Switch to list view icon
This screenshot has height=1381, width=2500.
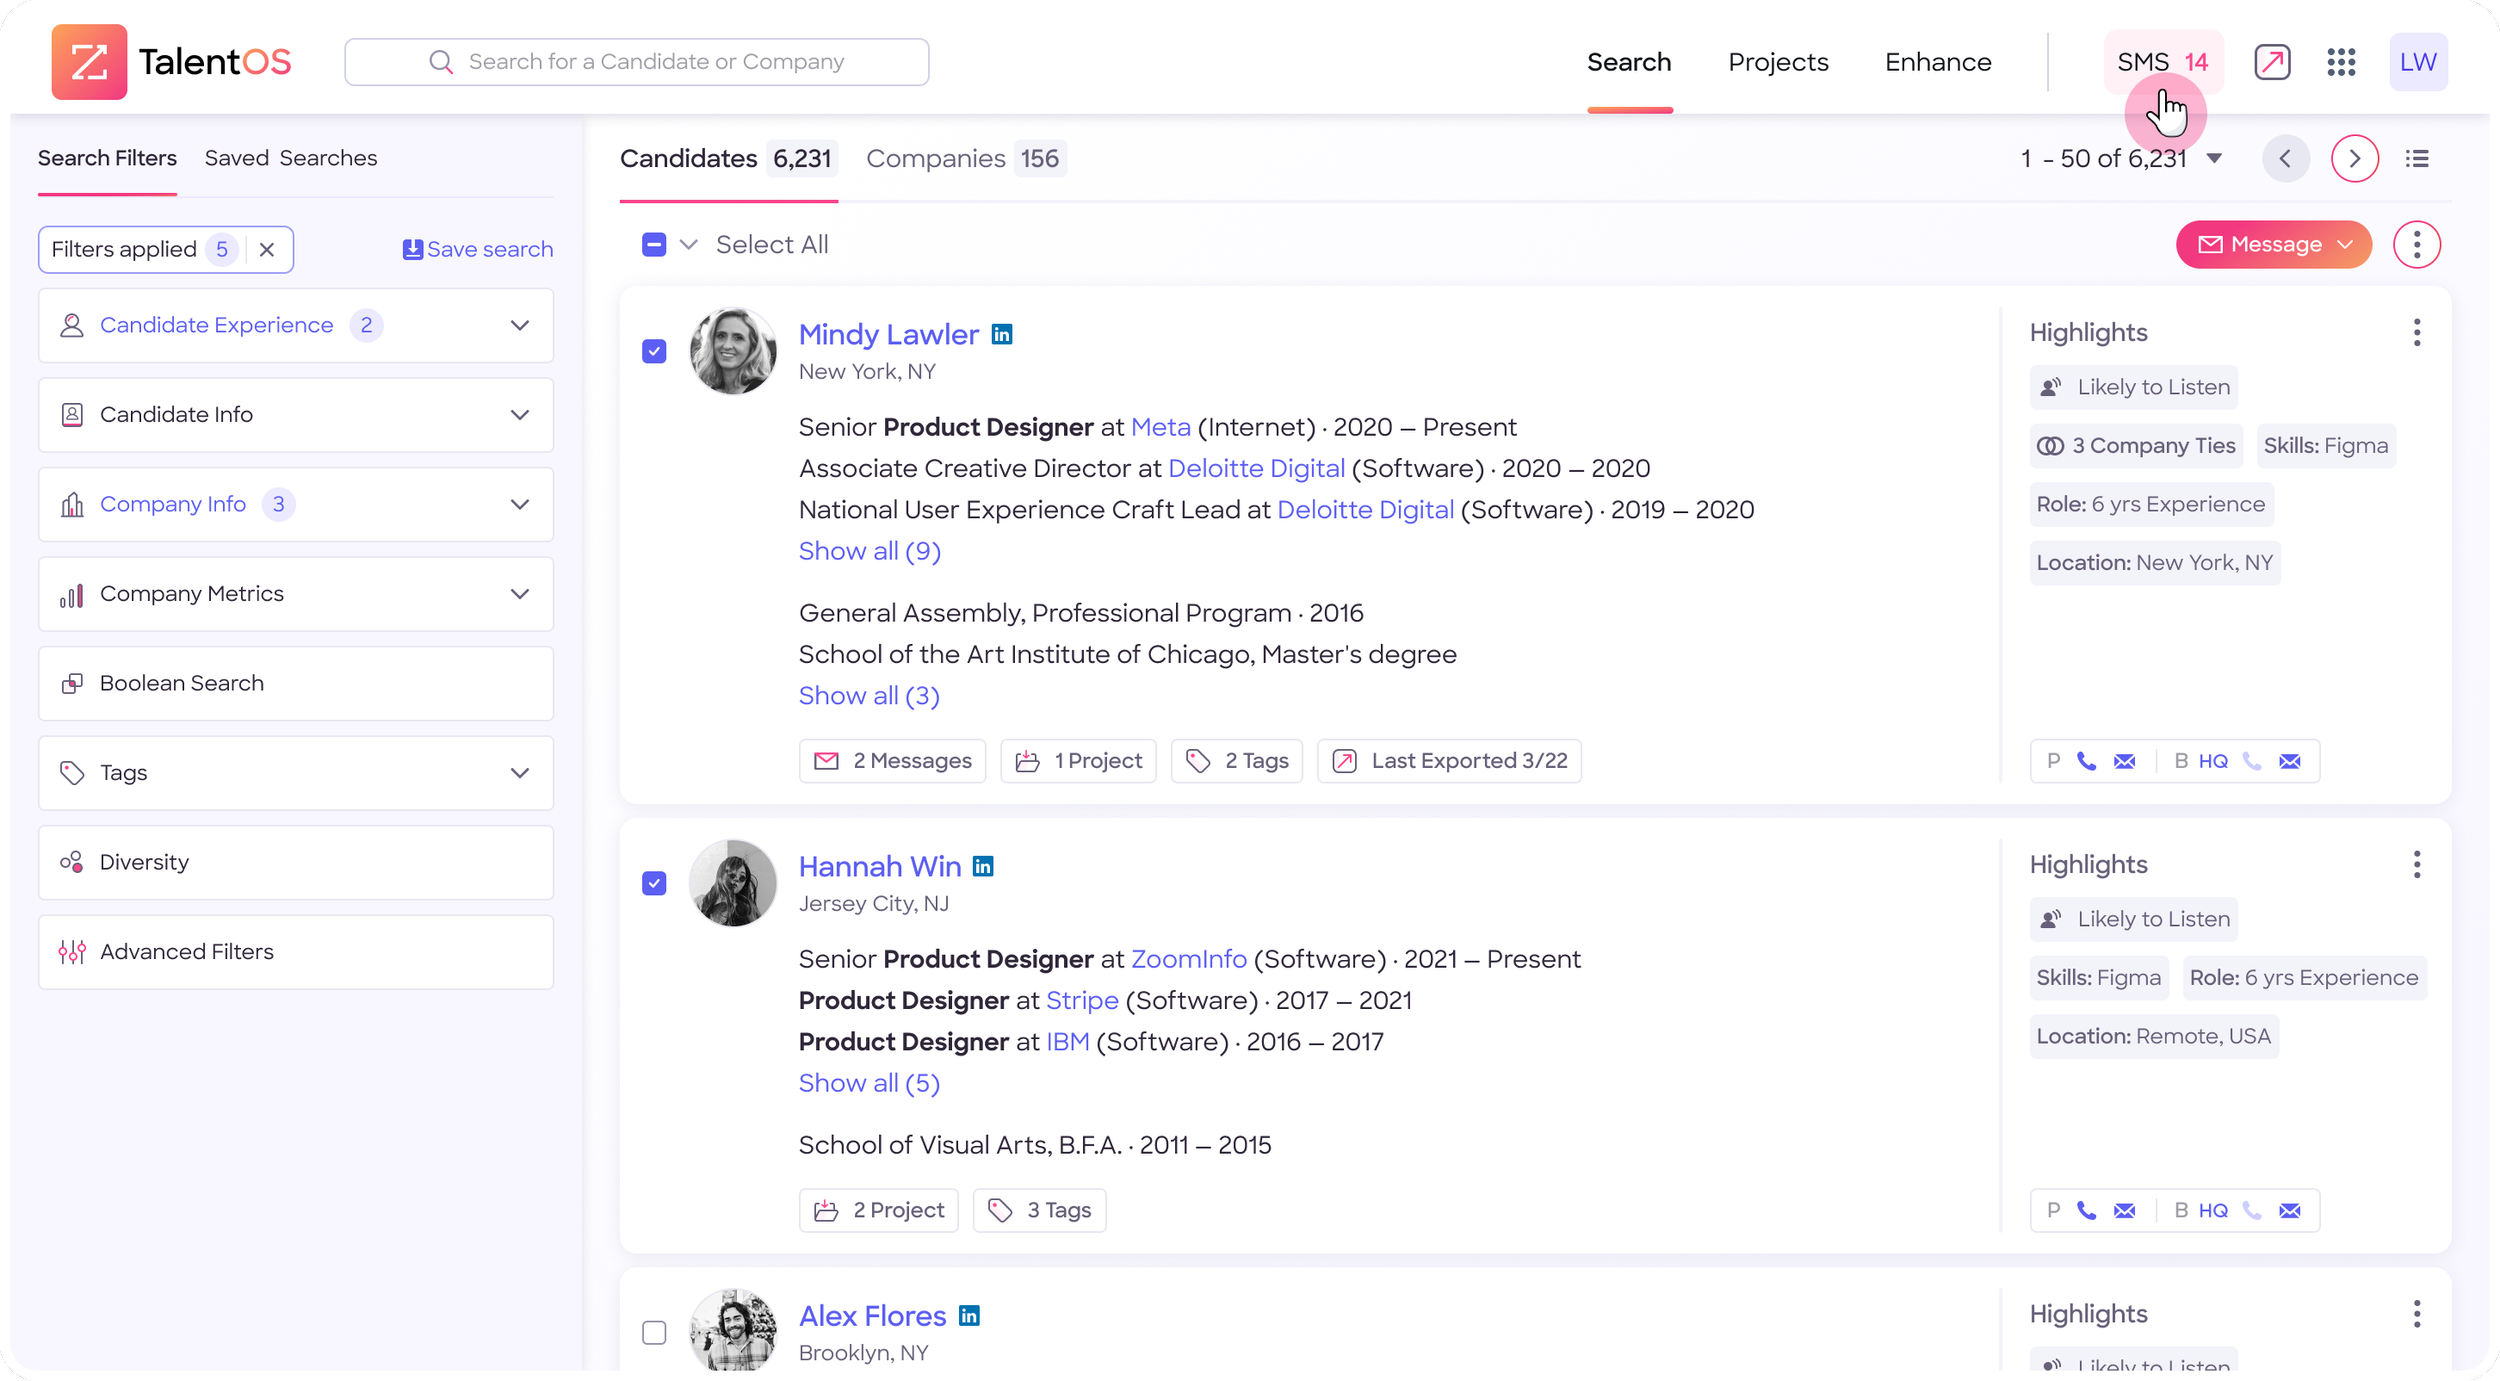click(2417, 159)
